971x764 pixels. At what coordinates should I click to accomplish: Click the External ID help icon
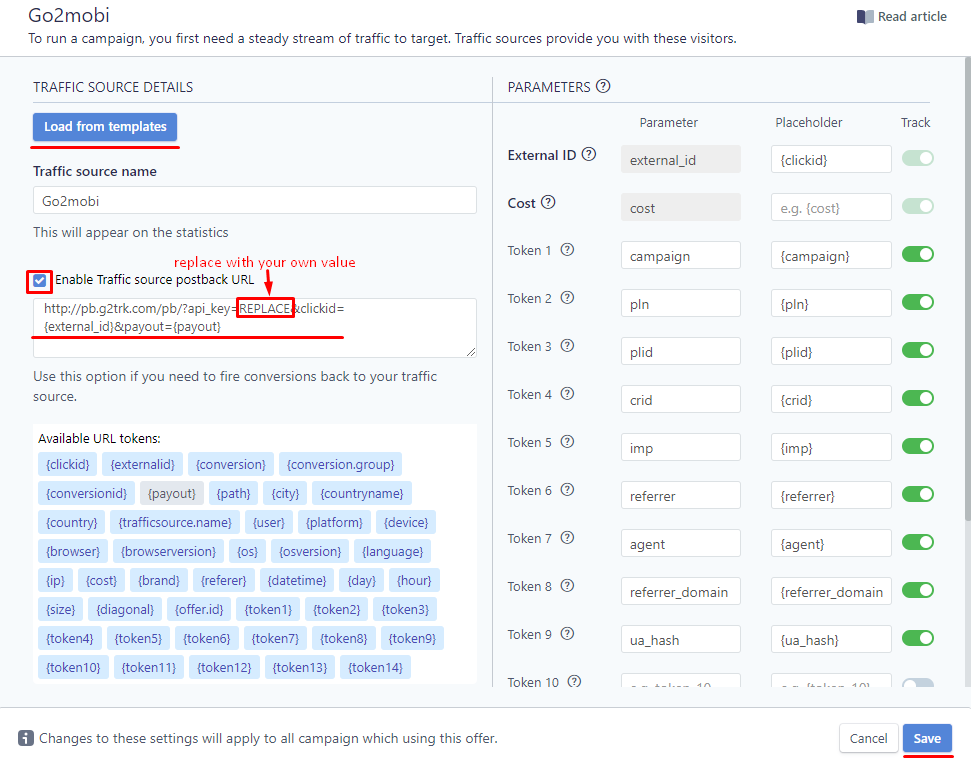point(589,154)
